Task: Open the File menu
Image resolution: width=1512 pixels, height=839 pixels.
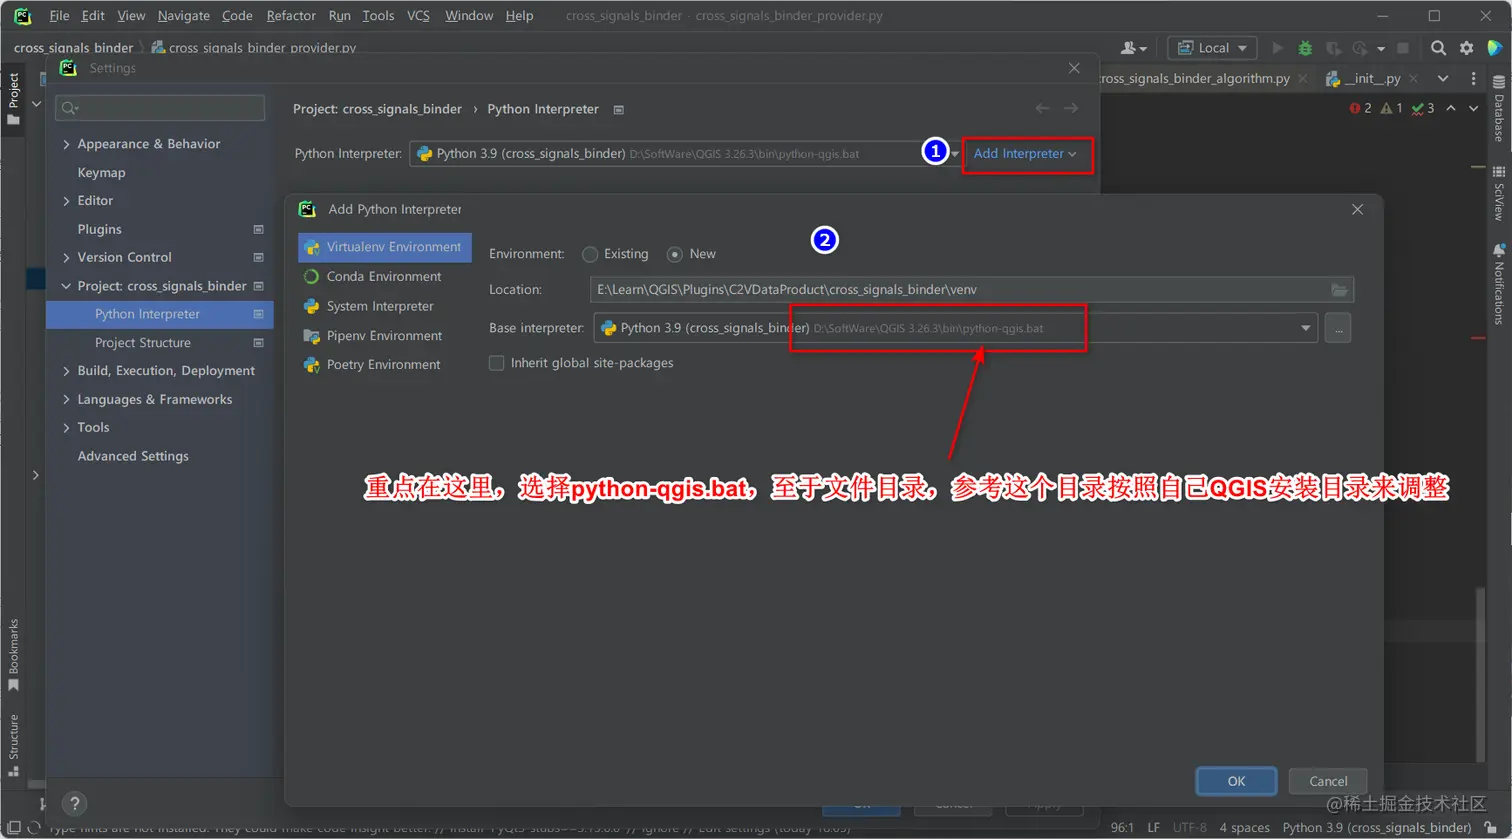Action: 59,15
